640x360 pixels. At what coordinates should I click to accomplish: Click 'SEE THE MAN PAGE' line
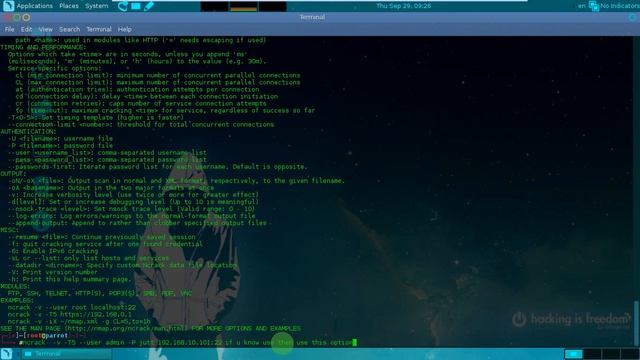coord(151,328)
